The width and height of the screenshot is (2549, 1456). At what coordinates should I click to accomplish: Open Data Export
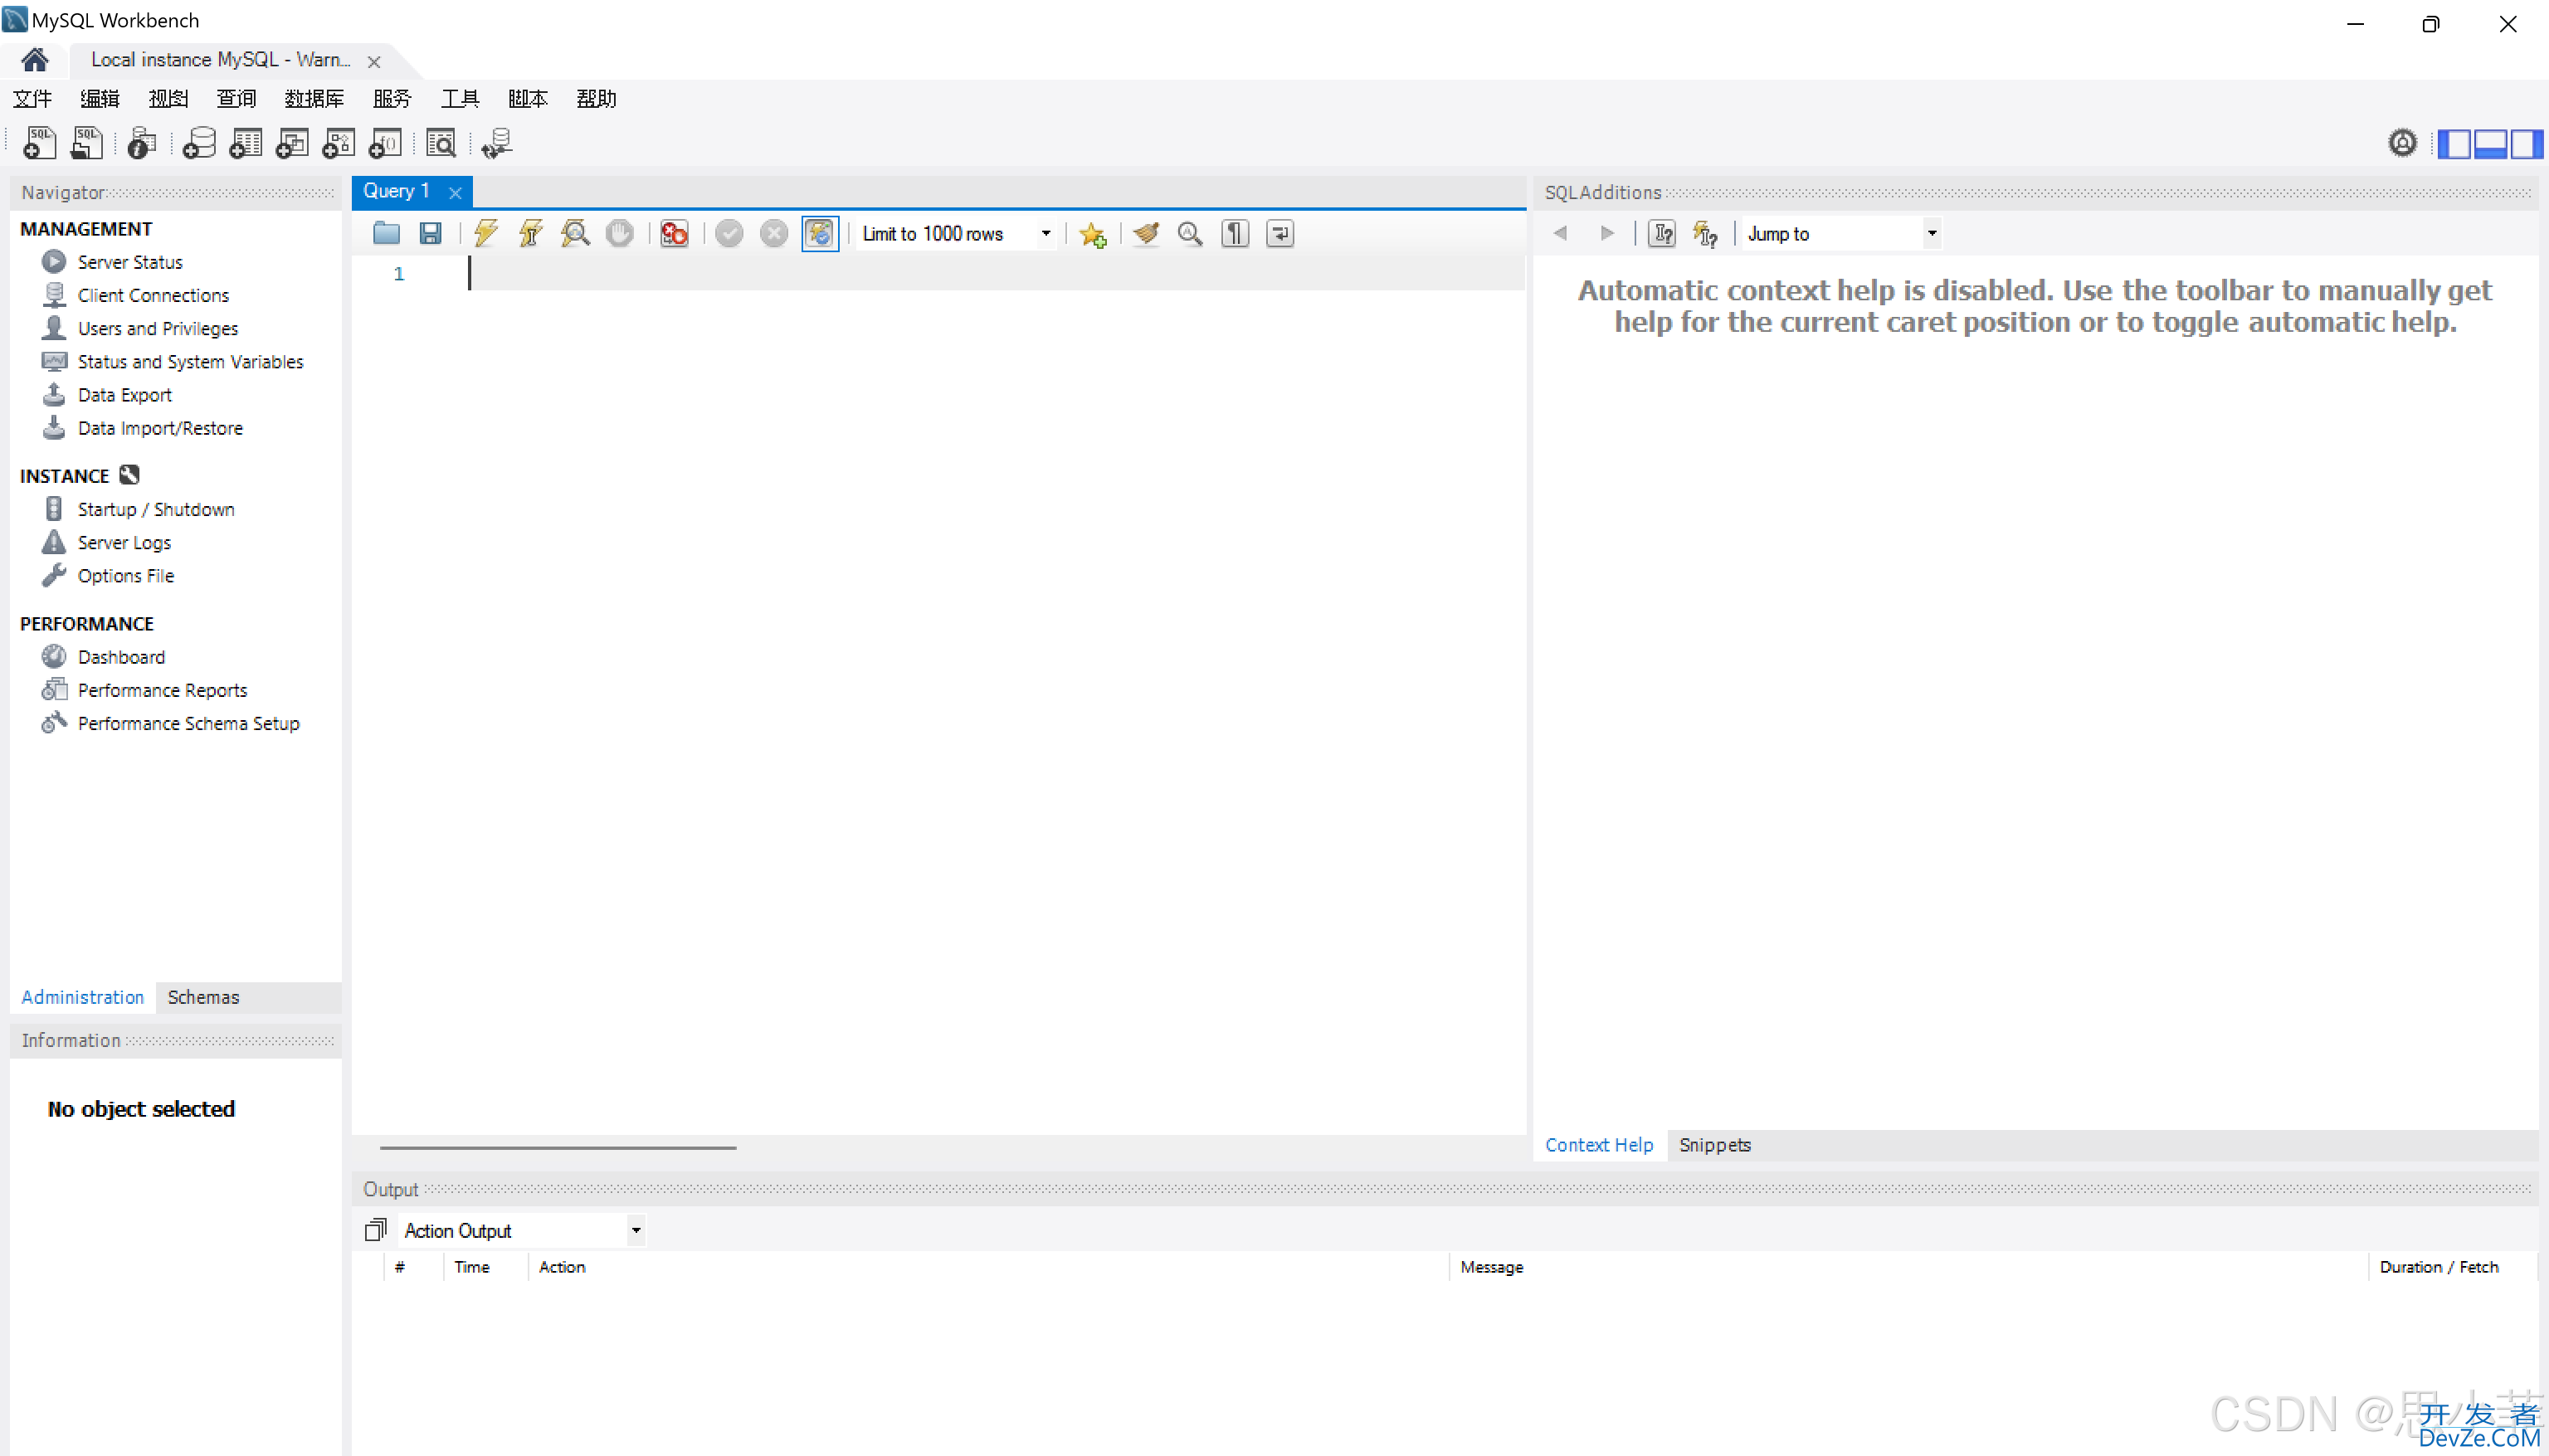[x=125, y=395]
